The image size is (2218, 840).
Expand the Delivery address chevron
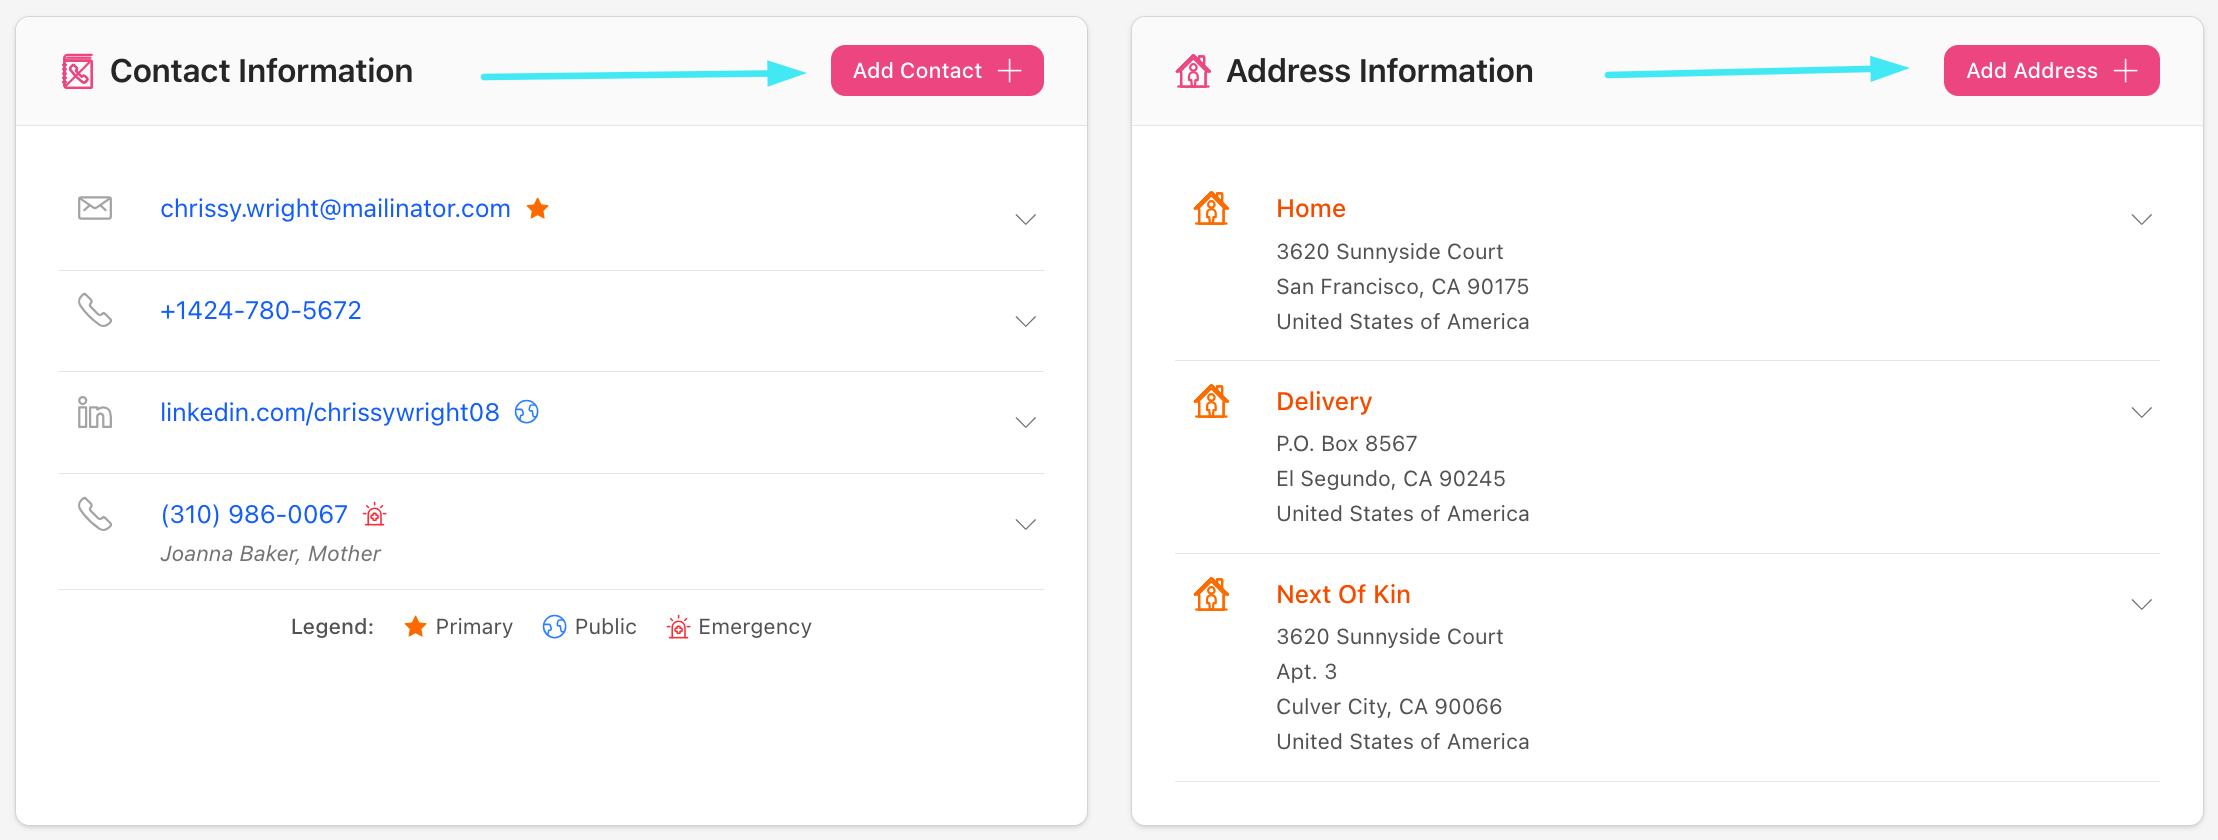click(x=2141, y=412)
